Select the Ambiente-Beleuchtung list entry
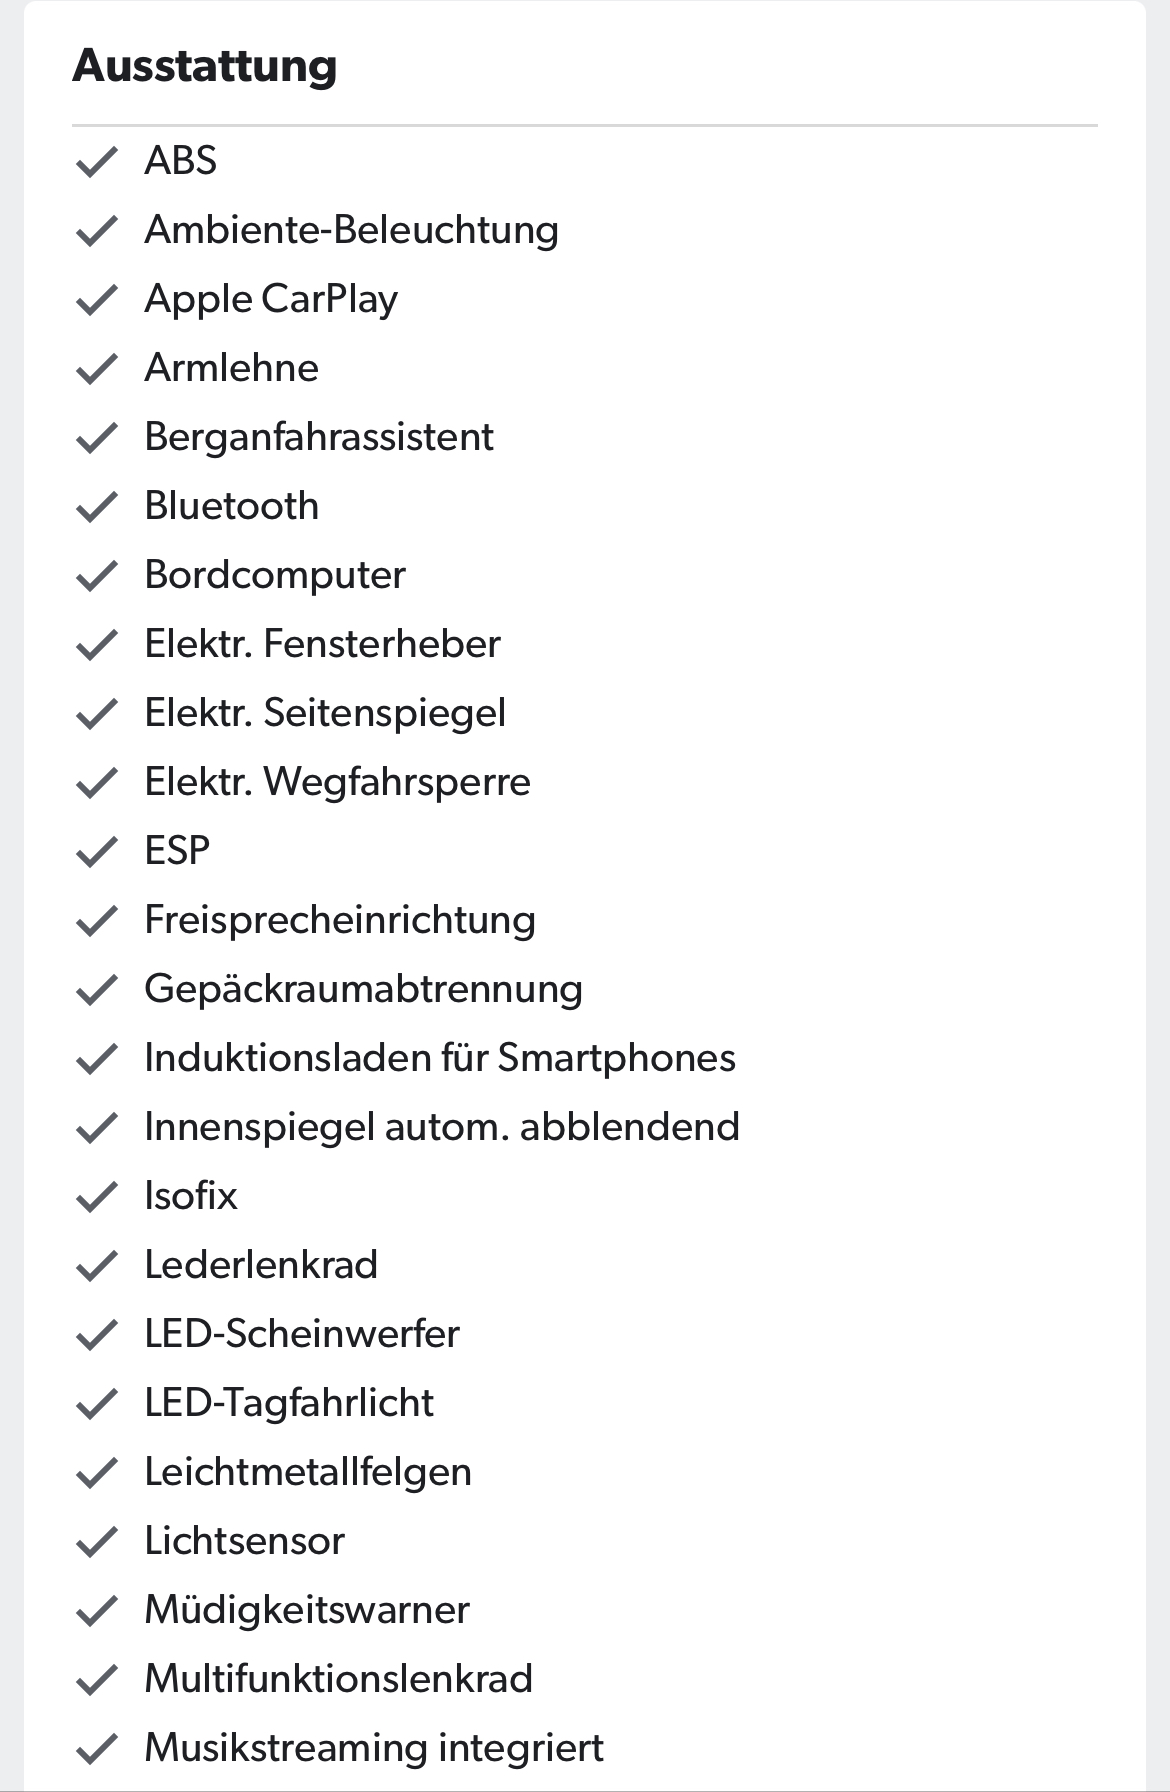1170x1792 pixels. click(x=351, y=230)
